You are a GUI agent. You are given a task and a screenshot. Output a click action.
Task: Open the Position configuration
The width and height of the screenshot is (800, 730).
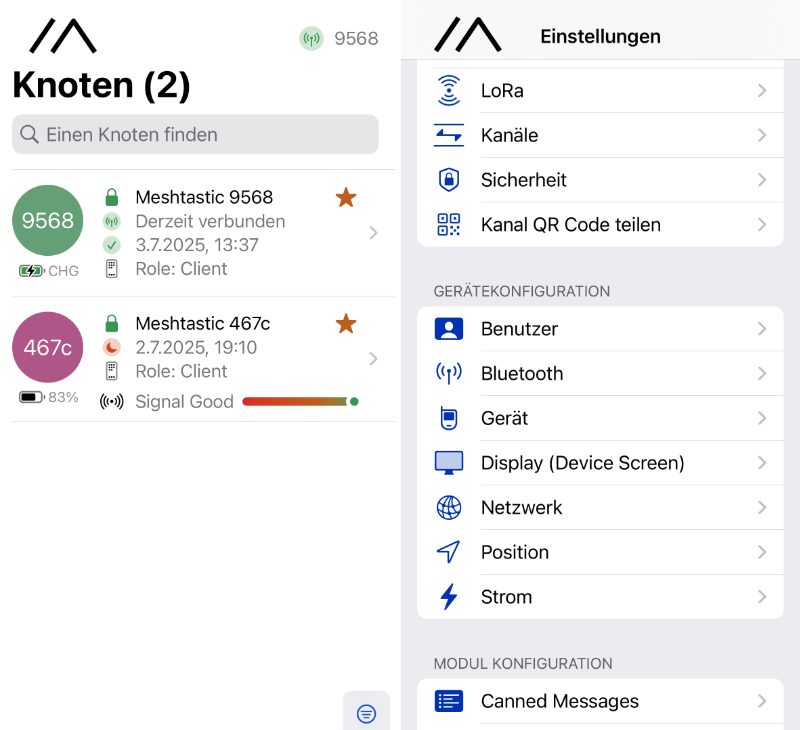coord(600,552)
